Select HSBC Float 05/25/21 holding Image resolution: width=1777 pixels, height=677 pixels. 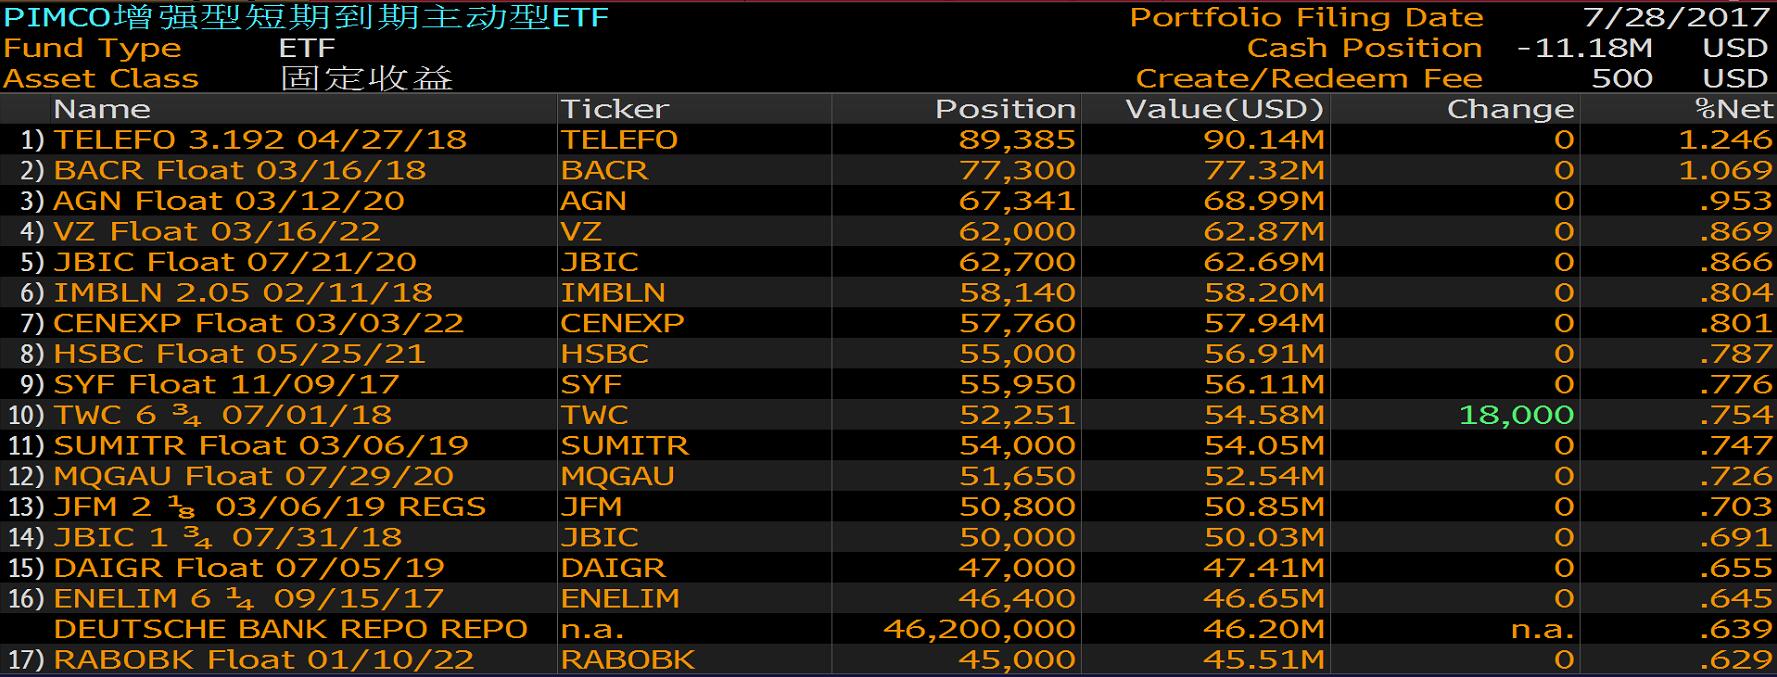(x=240, y=354)
